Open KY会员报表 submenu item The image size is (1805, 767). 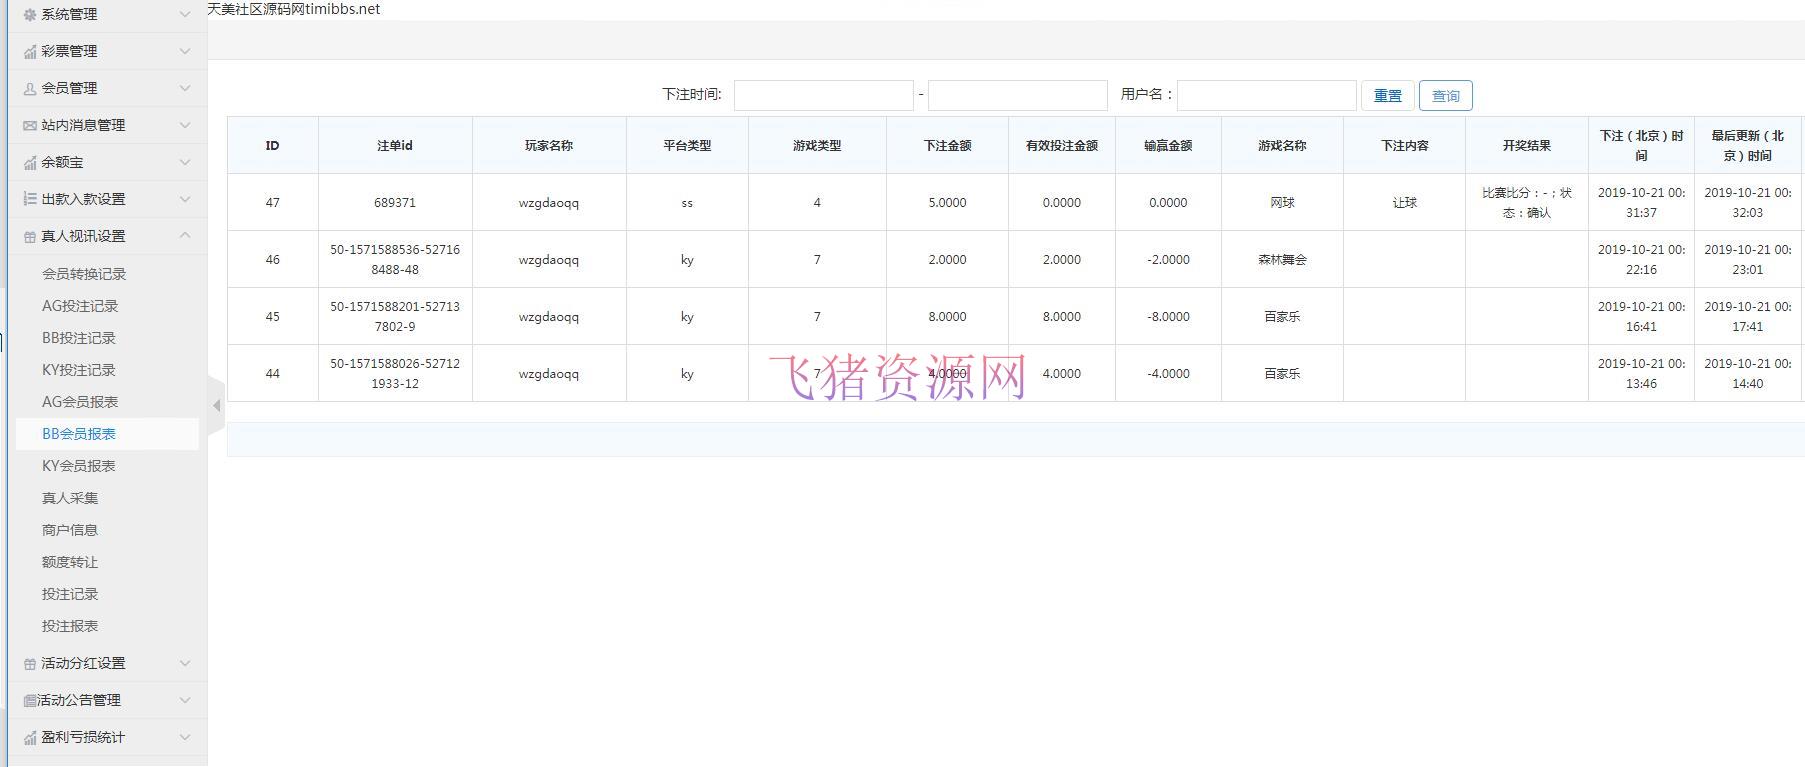coord(79,466)
